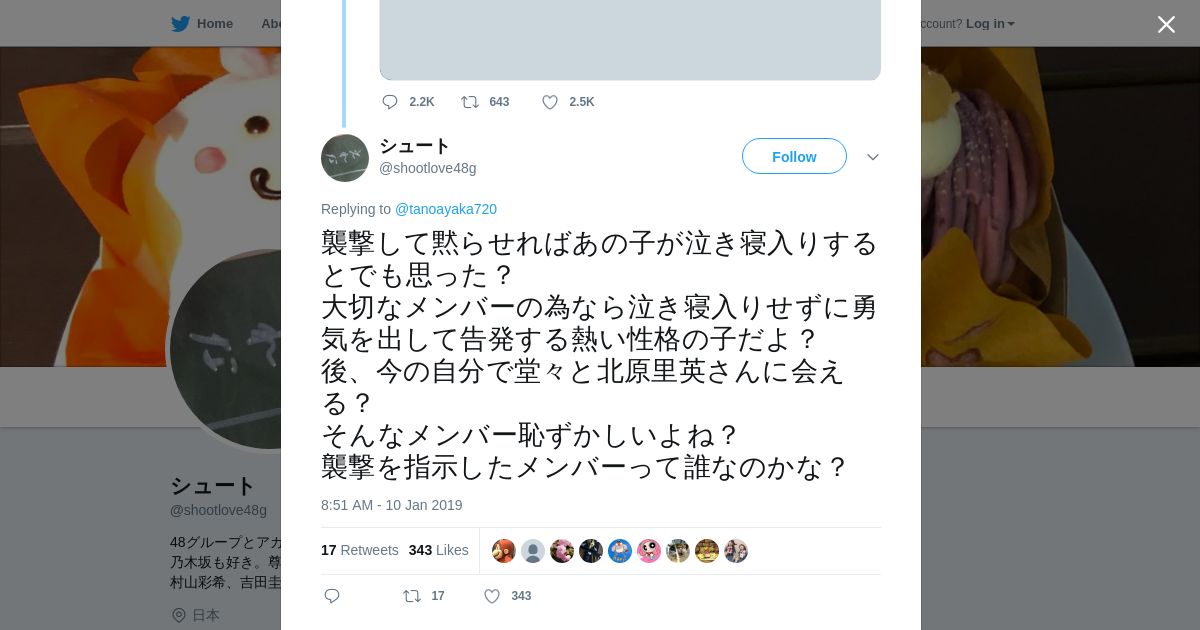Click reply icon under parent tweet

point(390,102)
